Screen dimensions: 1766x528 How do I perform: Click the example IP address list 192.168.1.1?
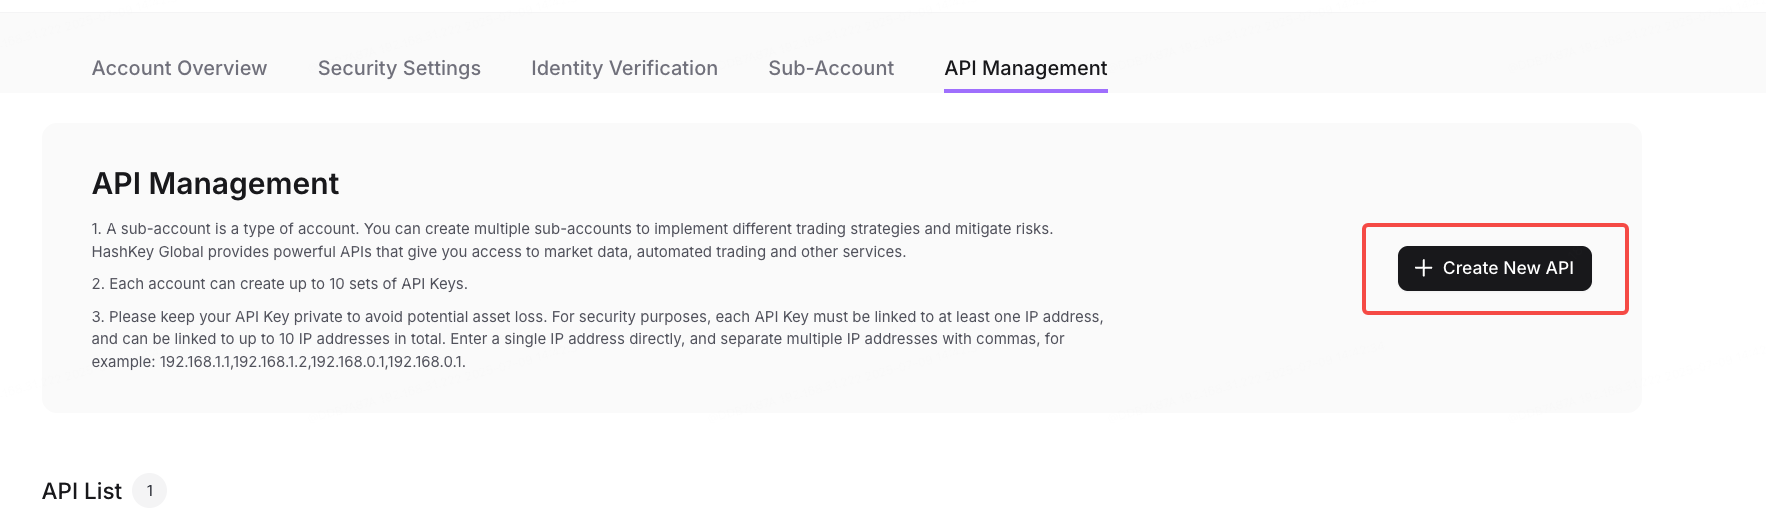(x=312, y=362)
